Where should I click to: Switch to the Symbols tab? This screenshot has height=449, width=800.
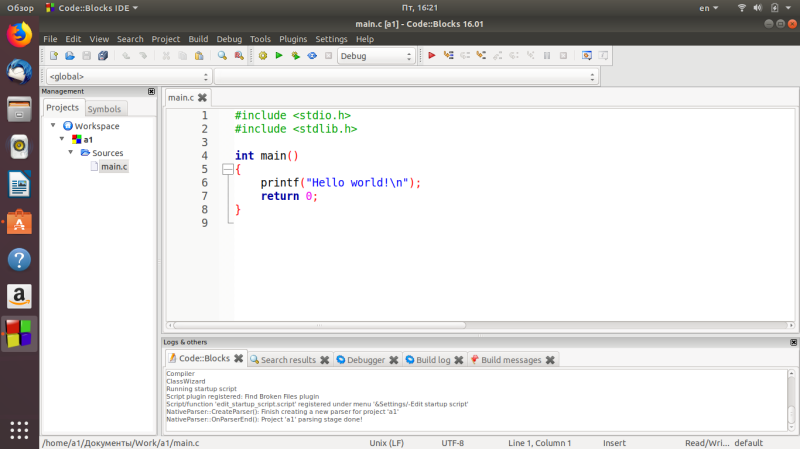[104, 109]
